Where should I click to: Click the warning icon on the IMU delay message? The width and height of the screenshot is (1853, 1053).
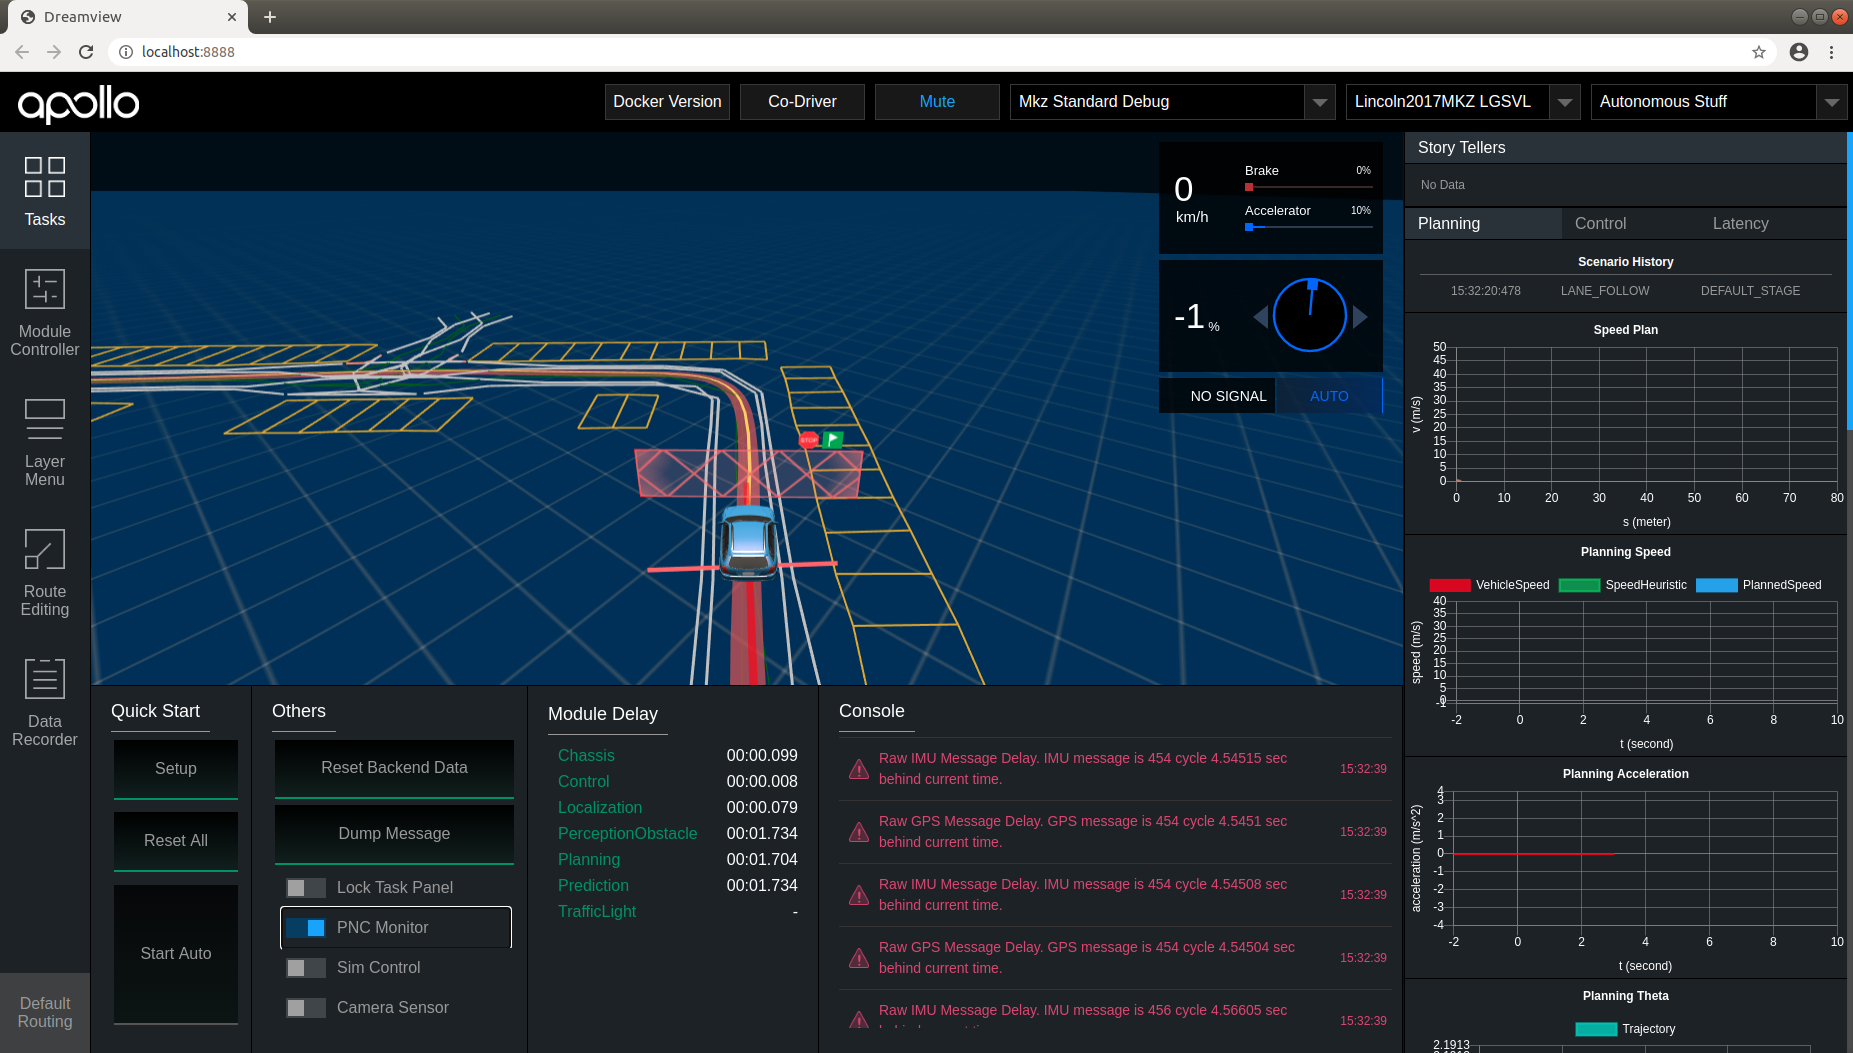pos(859,769)
